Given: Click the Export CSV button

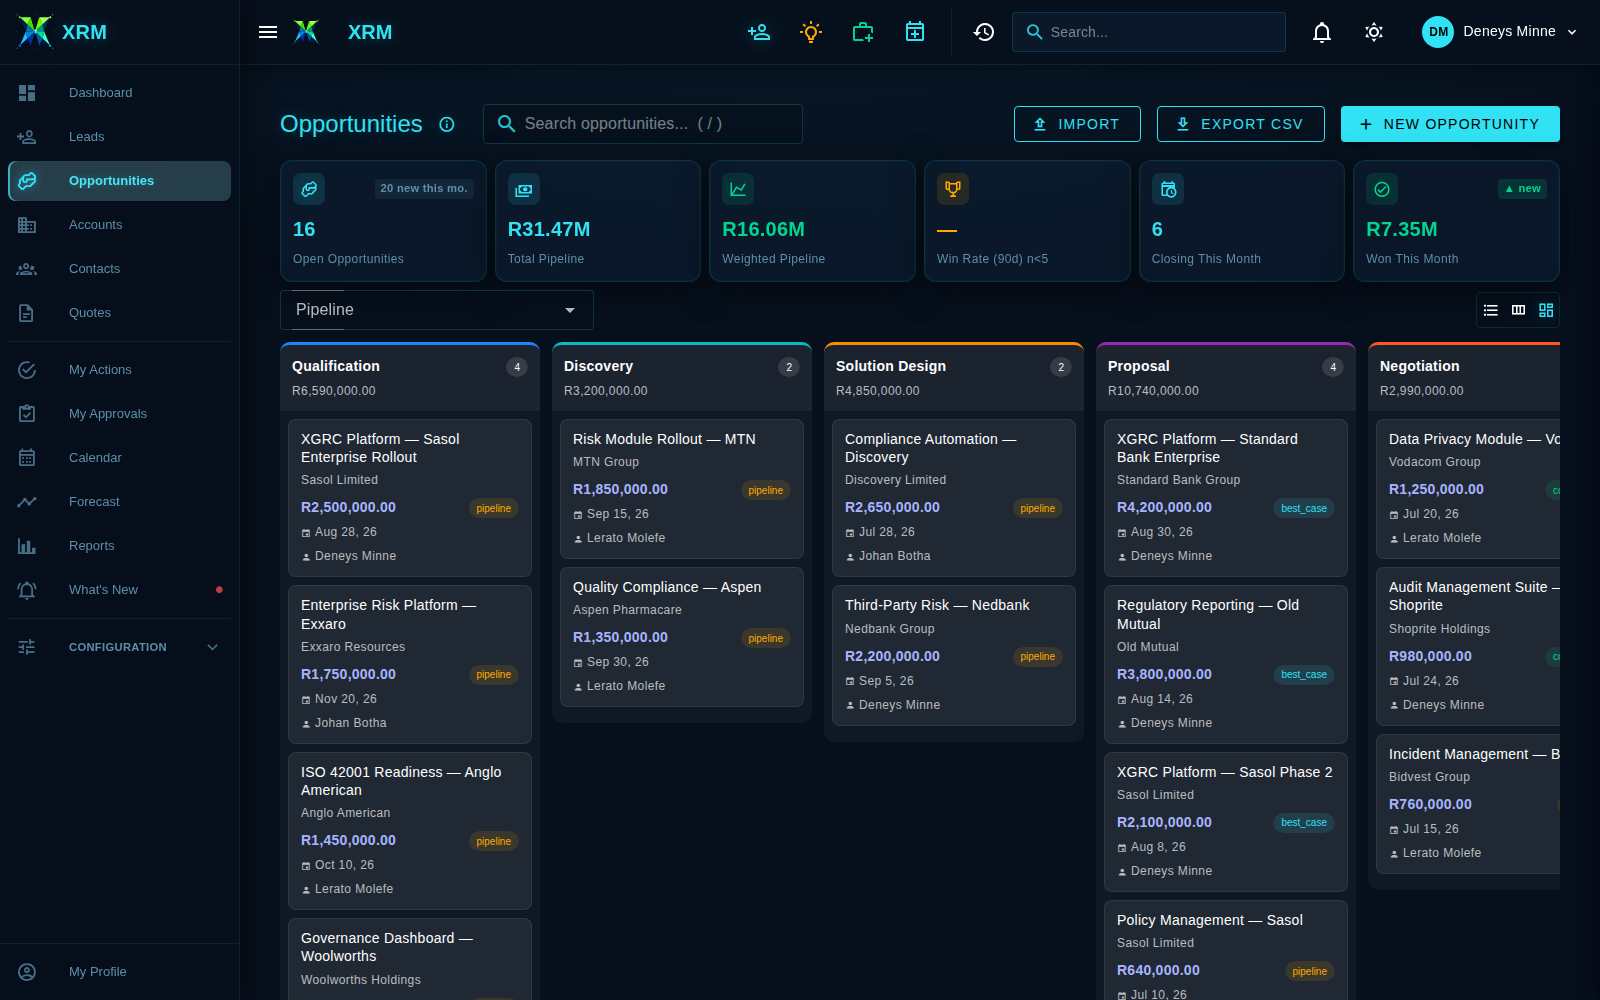Looking at the screenshot, I should click(1241, 124).
